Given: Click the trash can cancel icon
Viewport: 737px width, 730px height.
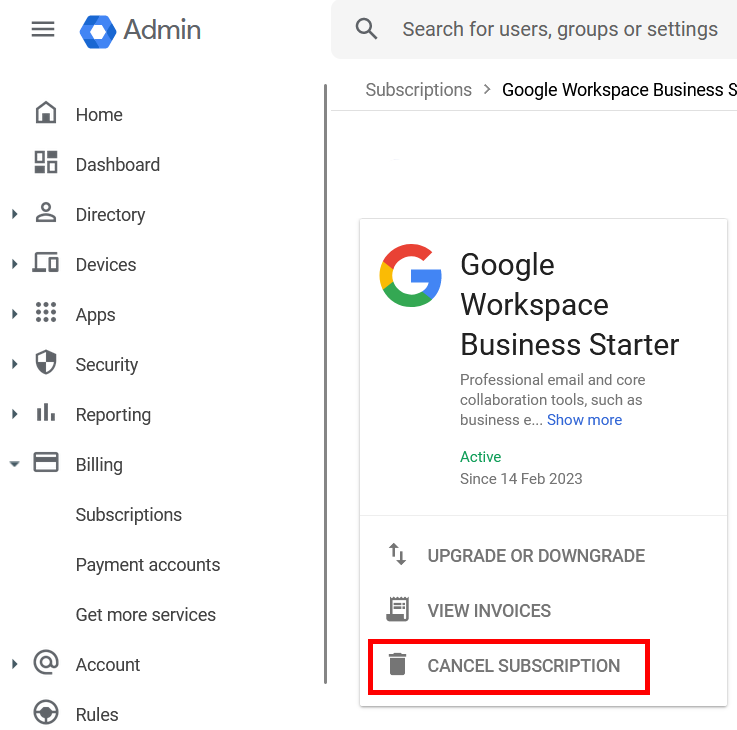Looking at the screenshot, I should 397,664.
